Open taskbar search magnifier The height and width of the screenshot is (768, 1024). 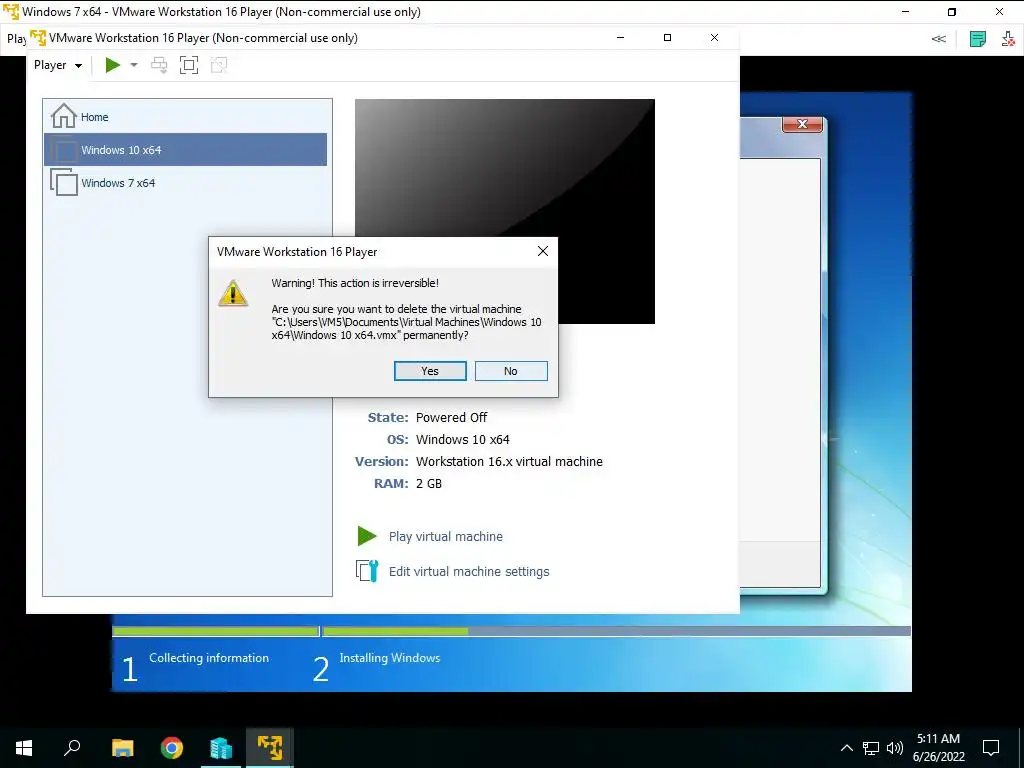pyautogui.click(x=72, y=748)
